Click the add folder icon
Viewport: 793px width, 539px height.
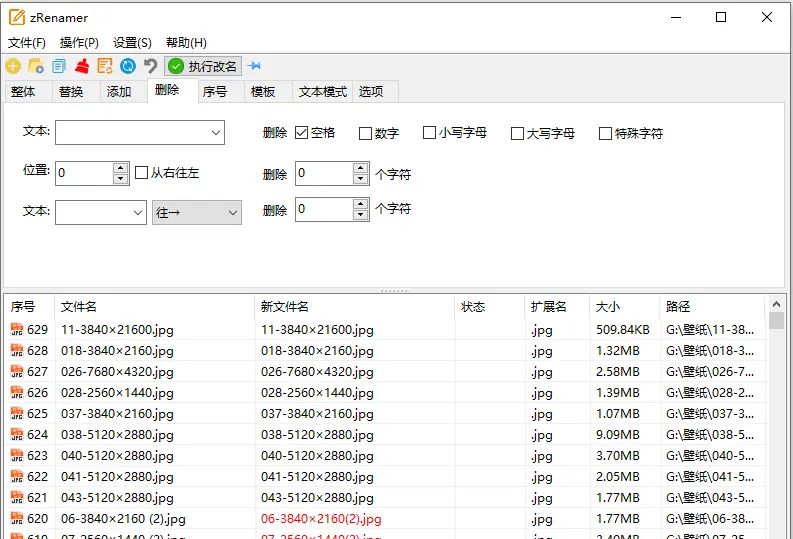point(36,66)
